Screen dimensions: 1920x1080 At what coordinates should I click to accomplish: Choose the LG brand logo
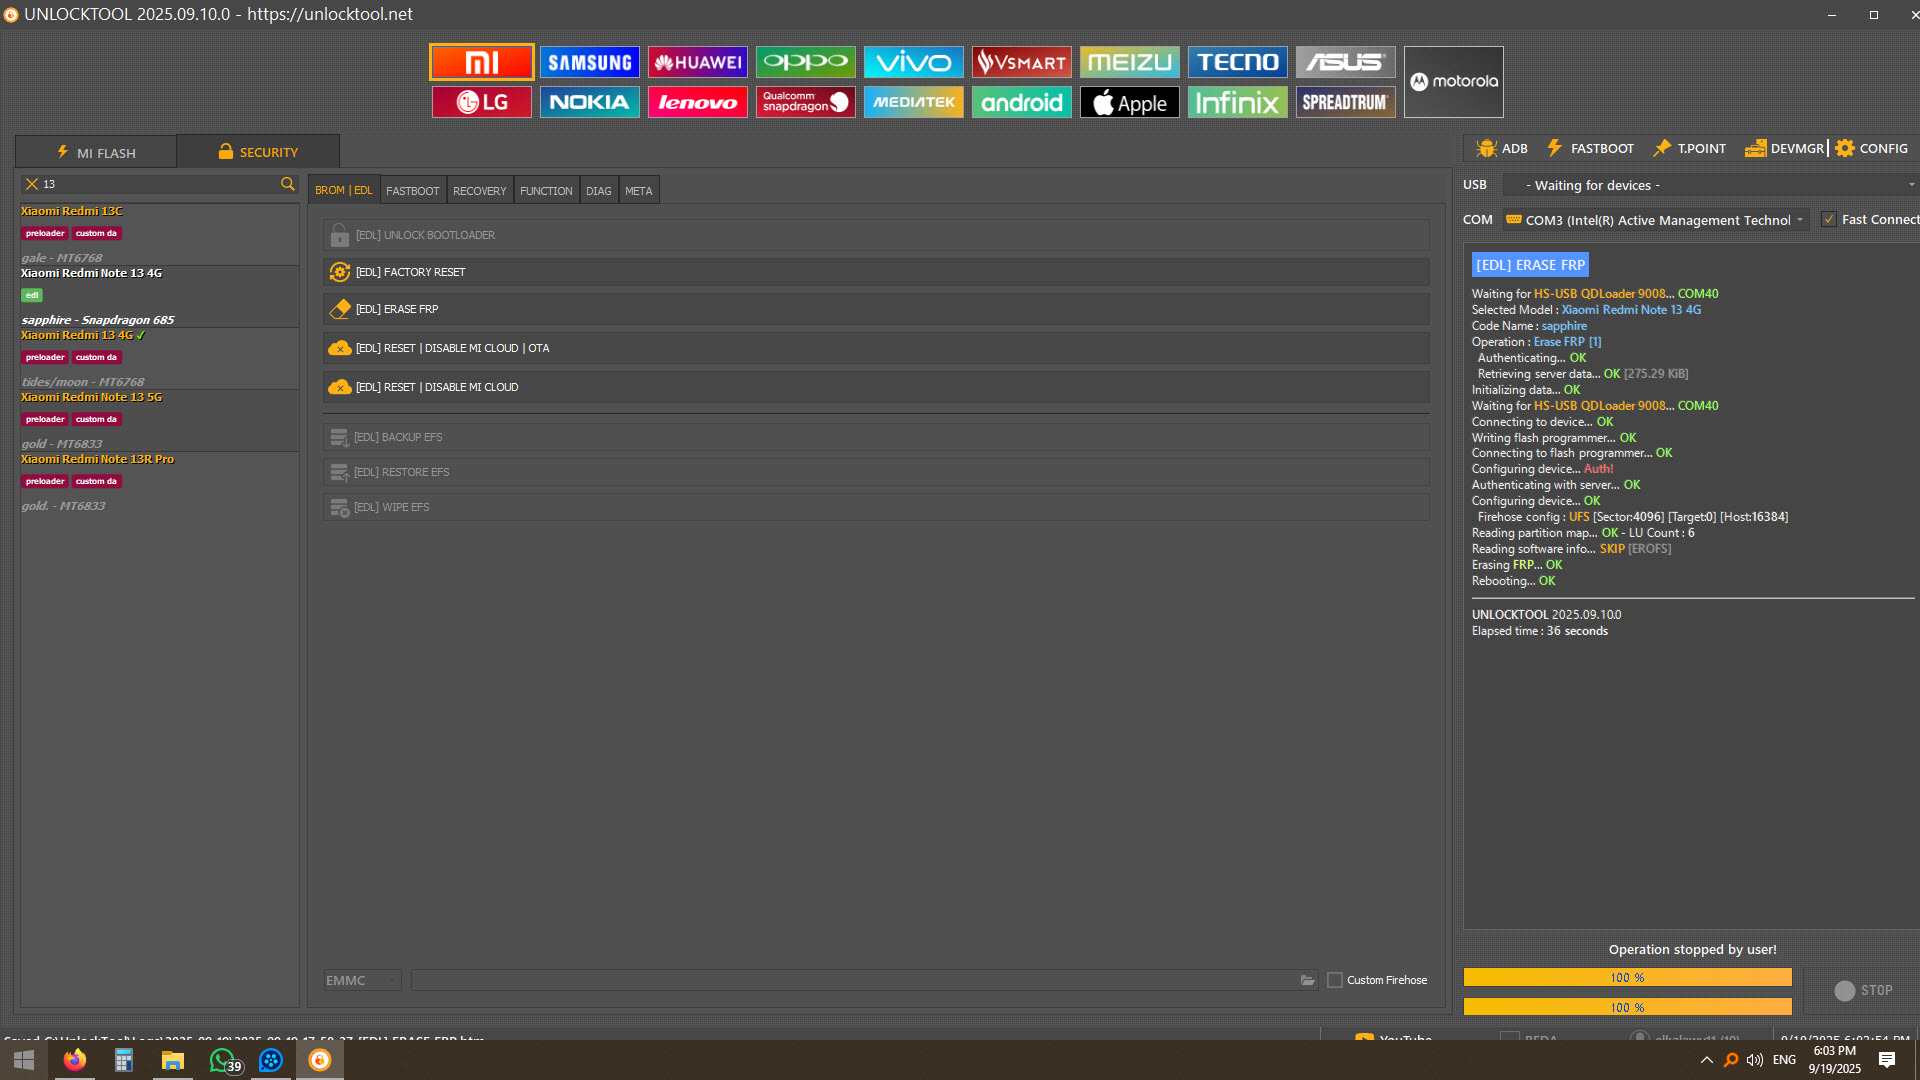[x=482, y=102]
